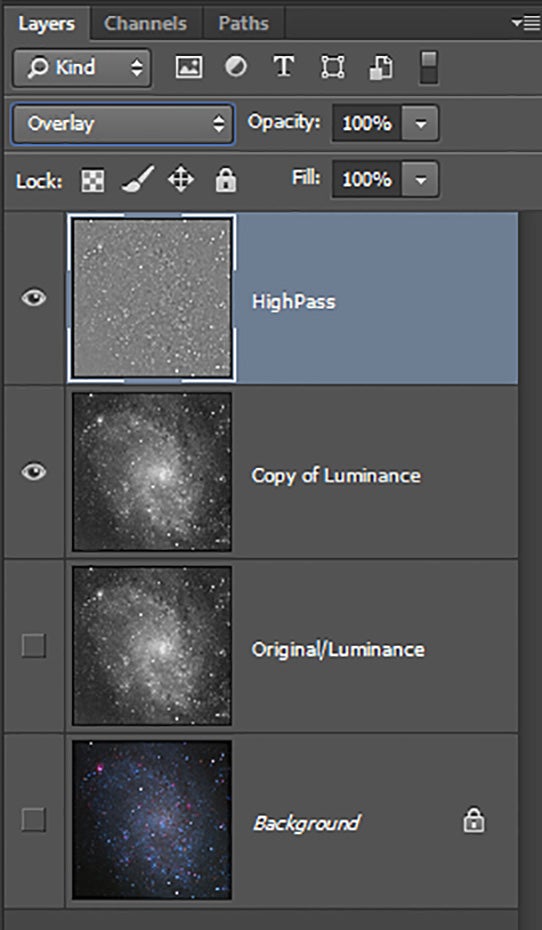This screenshot has height=930, width=542.
Task: Filter layers by pixel layer icon
Action: point(189,66)
